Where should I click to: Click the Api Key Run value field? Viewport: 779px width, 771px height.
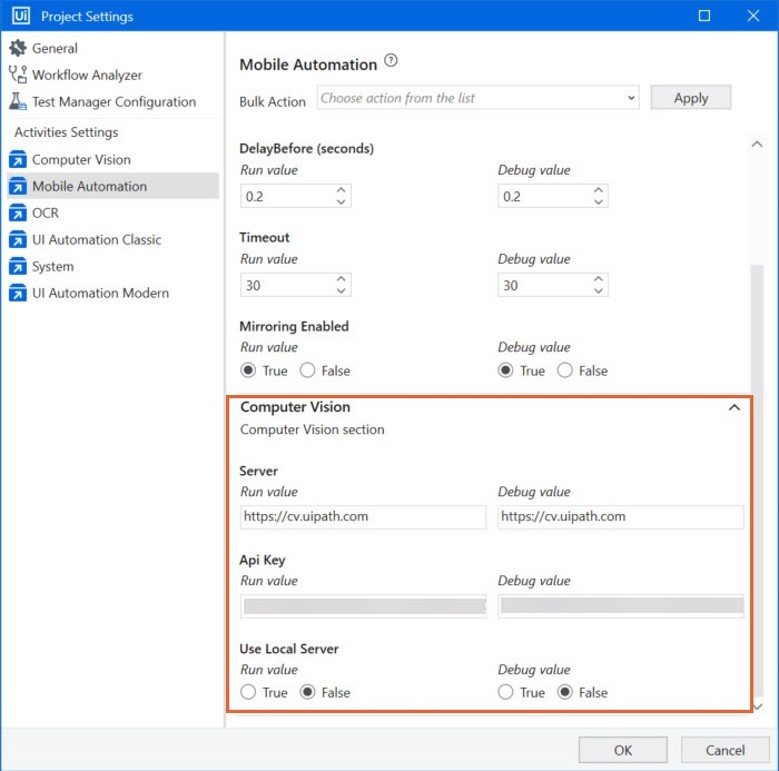(x=363, y=606)
